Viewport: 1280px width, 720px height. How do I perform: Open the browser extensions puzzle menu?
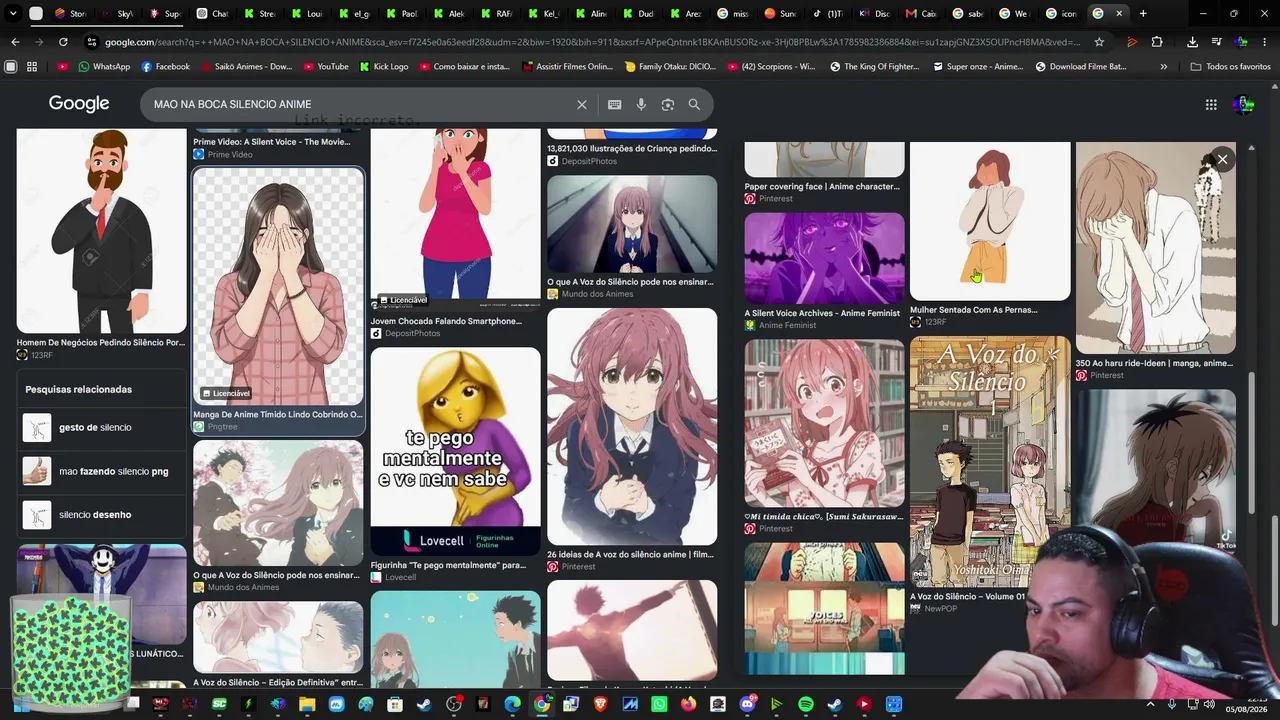point(1157,42)
